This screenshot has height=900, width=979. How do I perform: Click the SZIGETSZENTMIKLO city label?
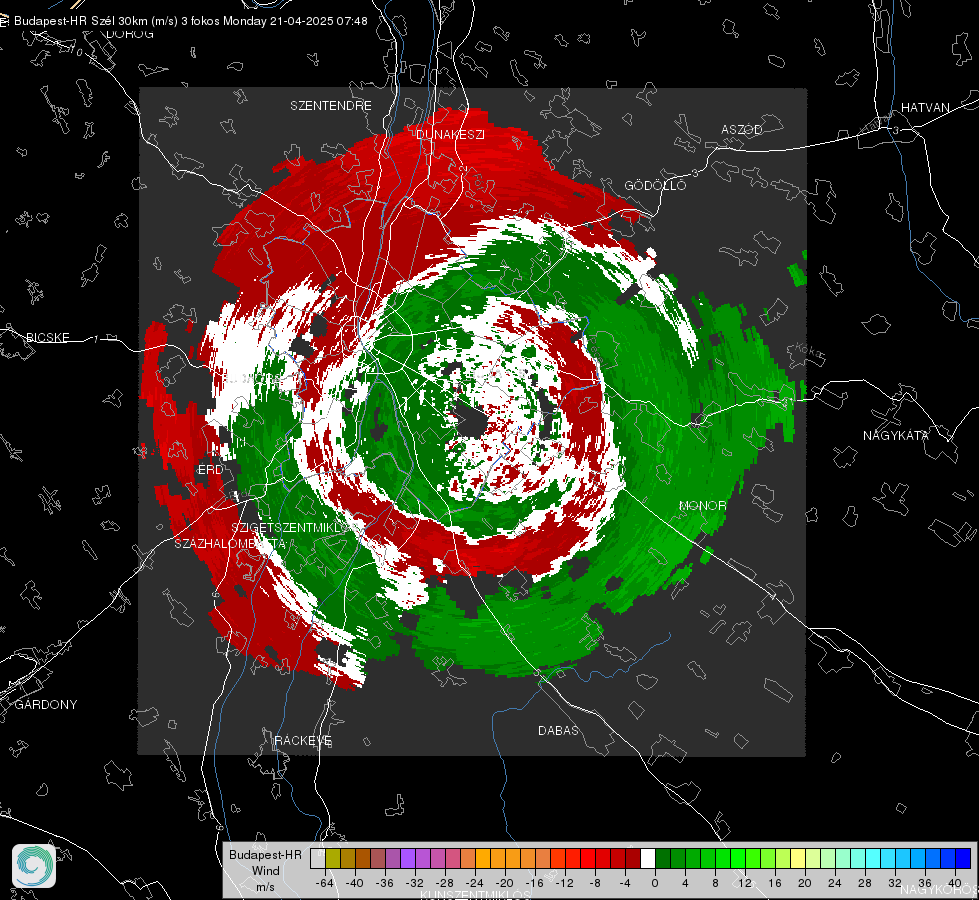click(288, 528)
